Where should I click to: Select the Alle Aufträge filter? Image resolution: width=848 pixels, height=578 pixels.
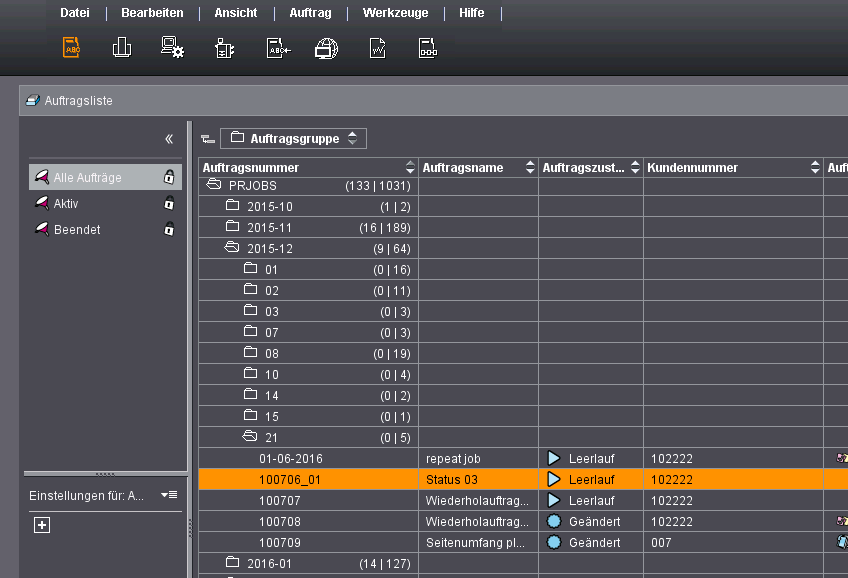105,177
